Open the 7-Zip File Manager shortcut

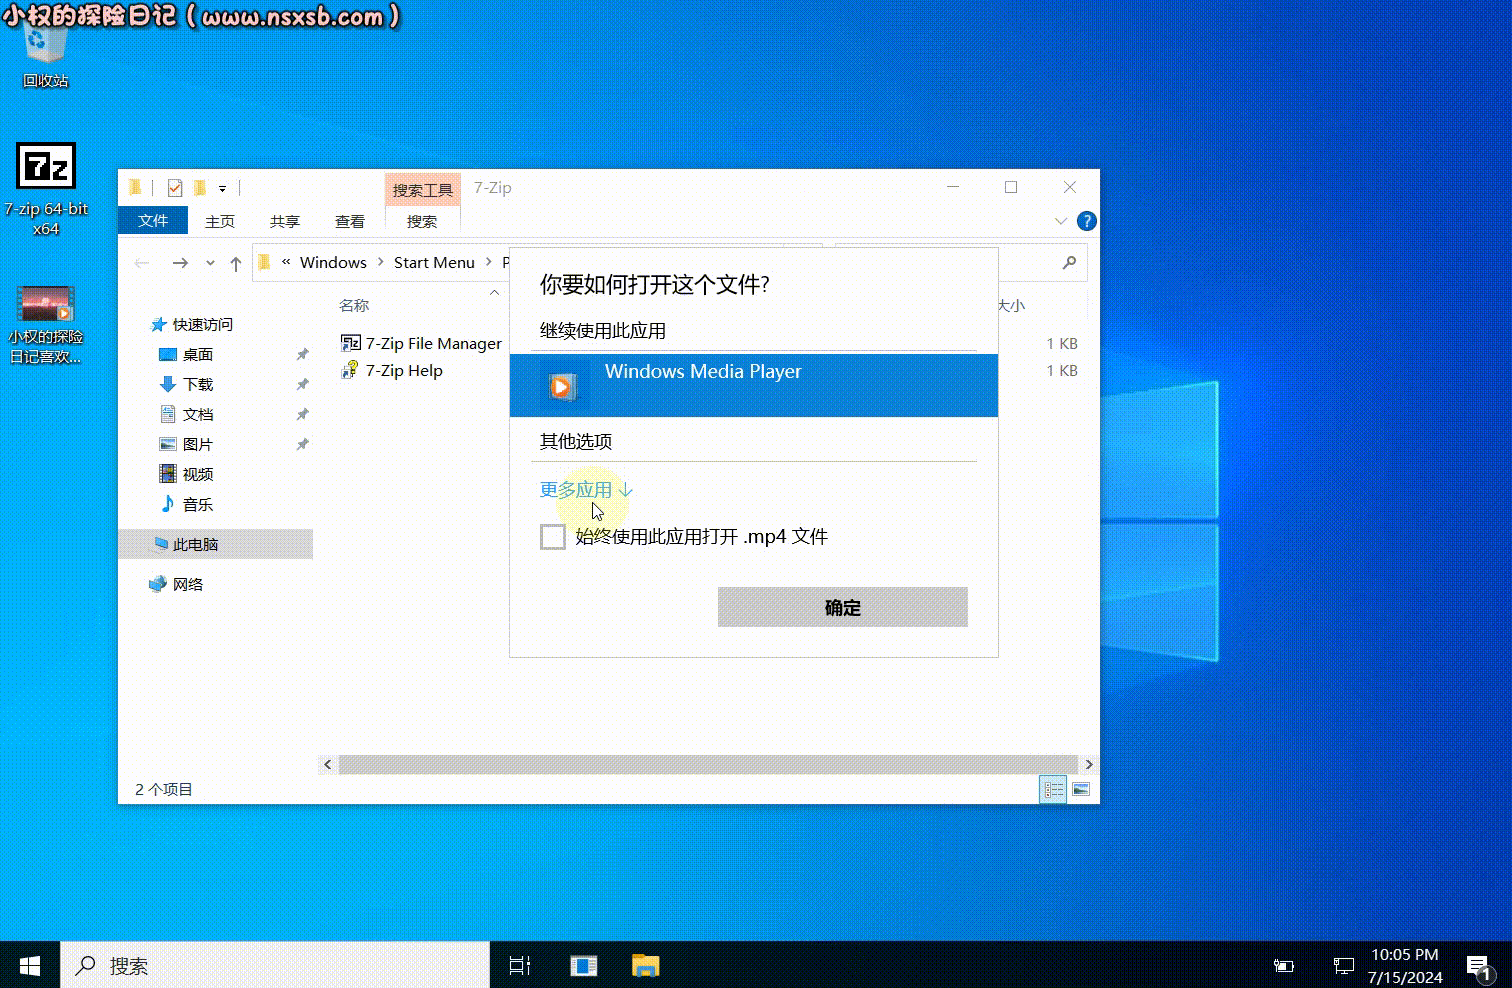(x=421, y=343)
